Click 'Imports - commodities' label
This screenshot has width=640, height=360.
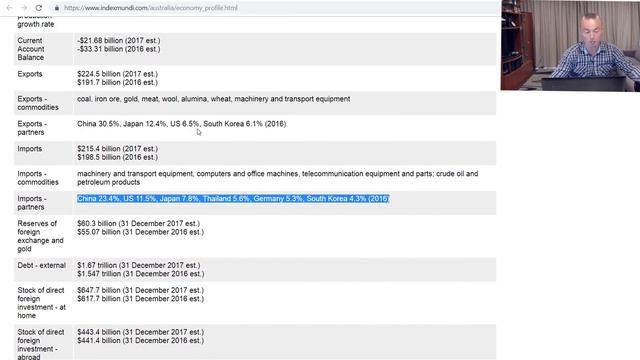pos(38,178)
